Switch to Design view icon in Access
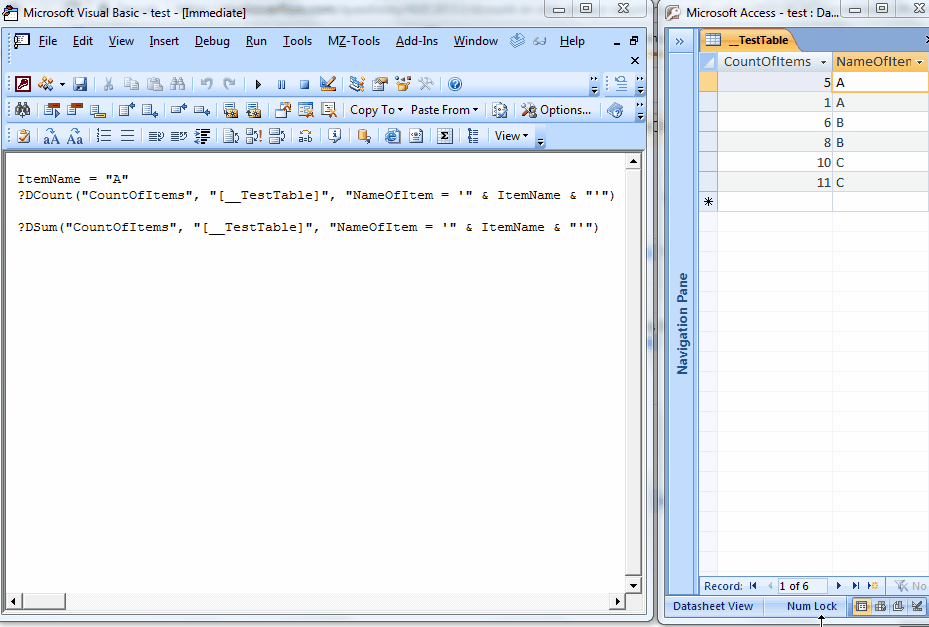The height and width of the screenshot is (627, 929). (x=917, y=607)
